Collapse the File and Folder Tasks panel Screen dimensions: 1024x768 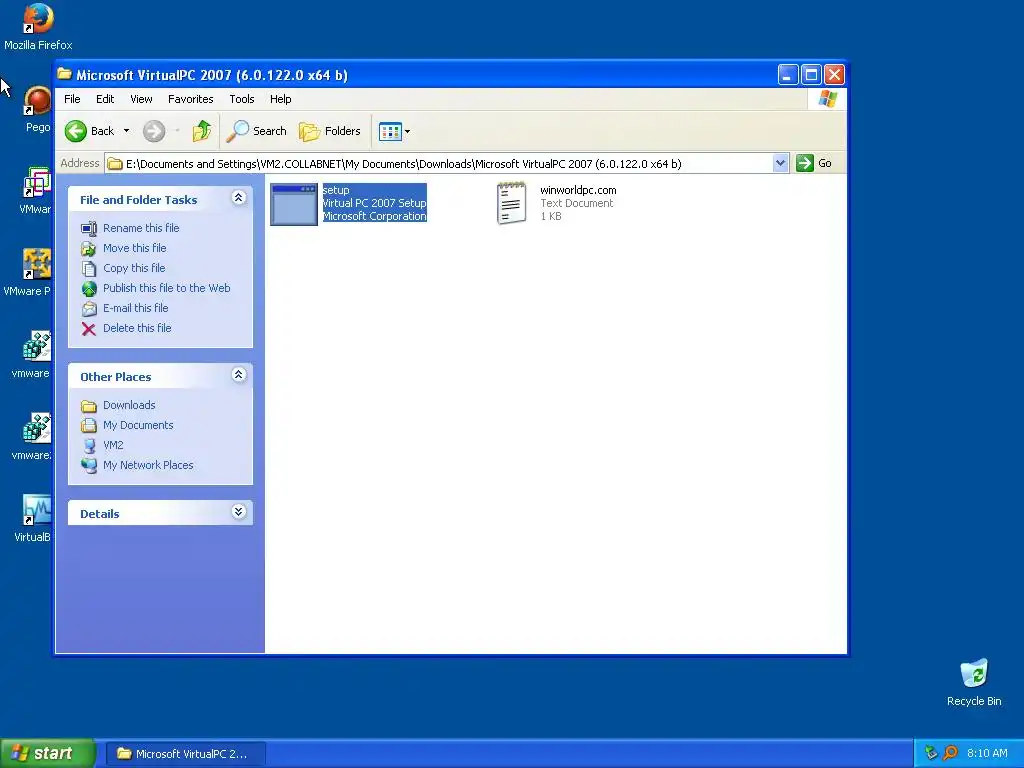(238, 198)
